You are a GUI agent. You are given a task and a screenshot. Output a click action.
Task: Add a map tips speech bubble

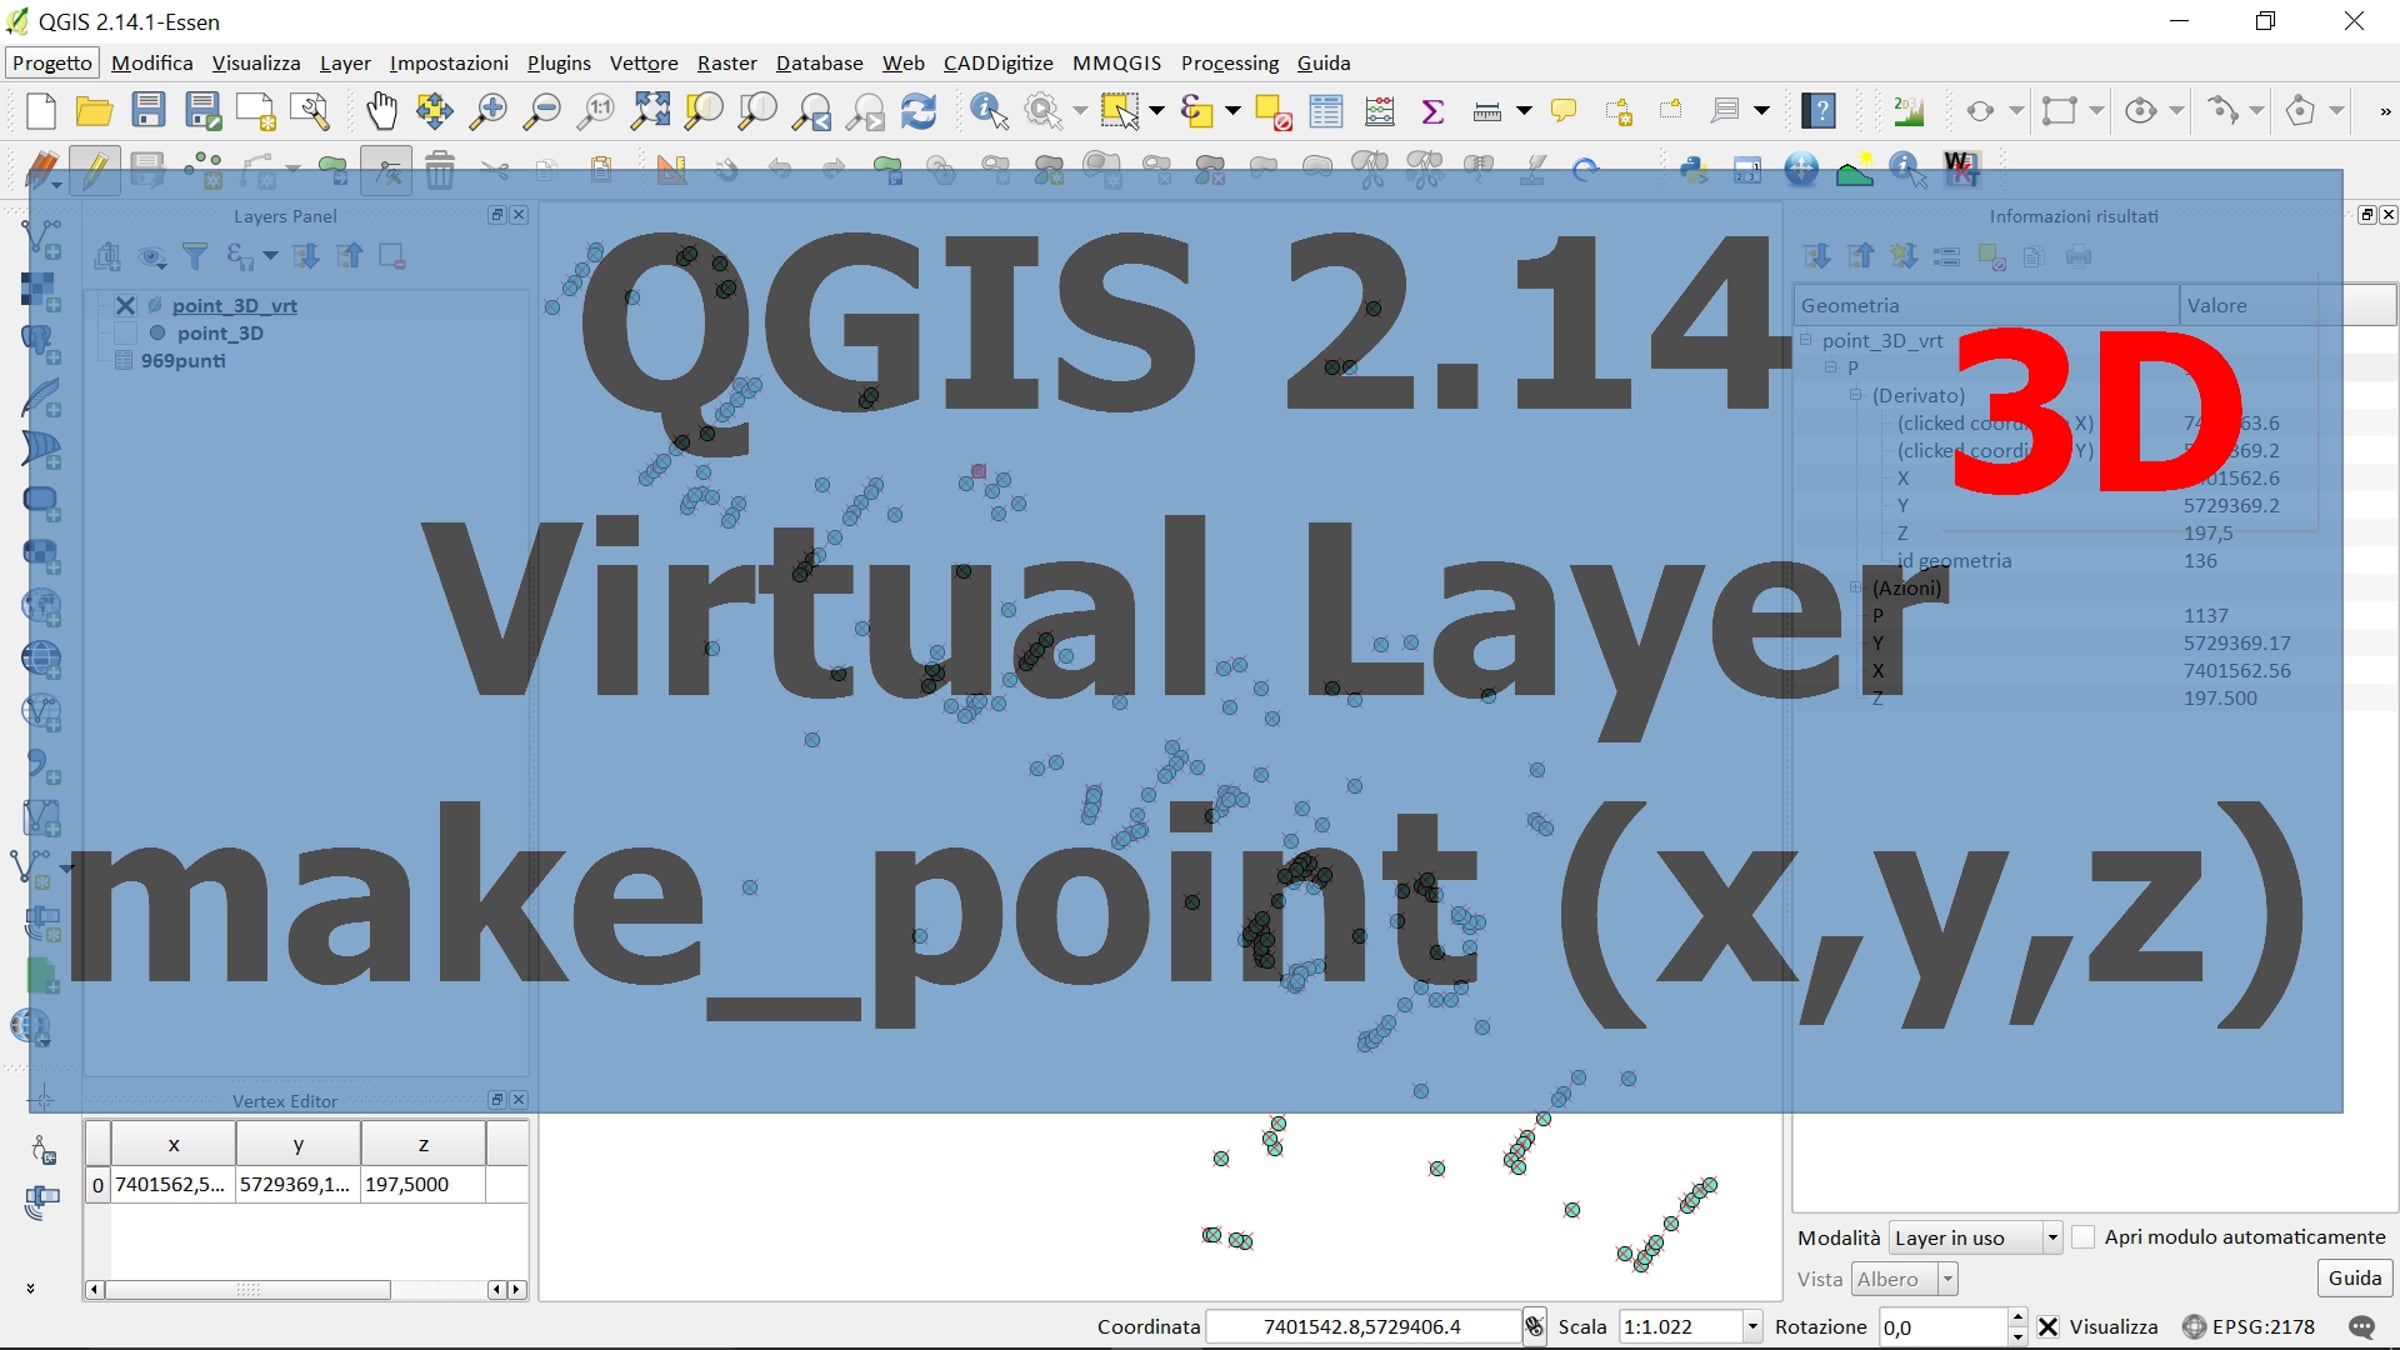coord(1563,110)
